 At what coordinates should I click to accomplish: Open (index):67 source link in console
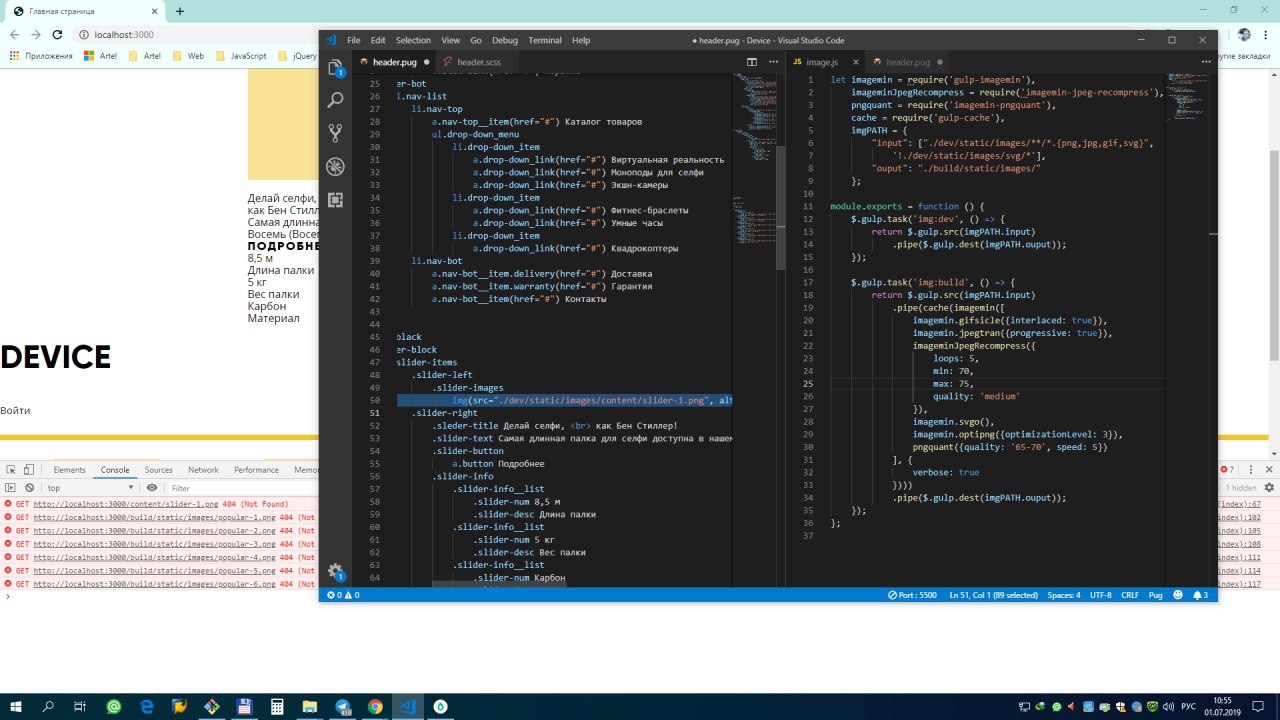[x=1239, y=504]
